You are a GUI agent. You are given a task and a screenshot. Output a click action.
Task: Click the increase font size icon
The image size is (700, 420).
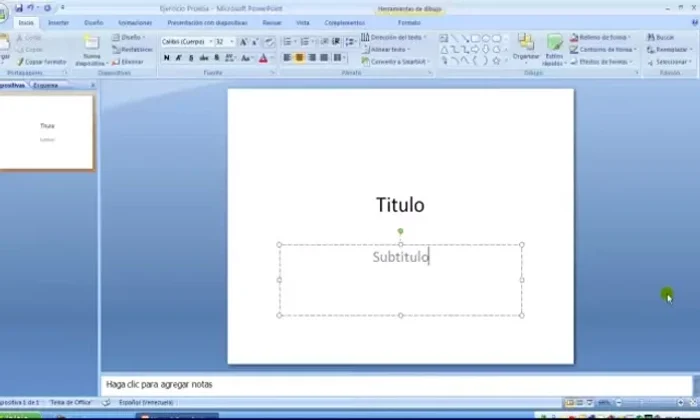(243, 42)
